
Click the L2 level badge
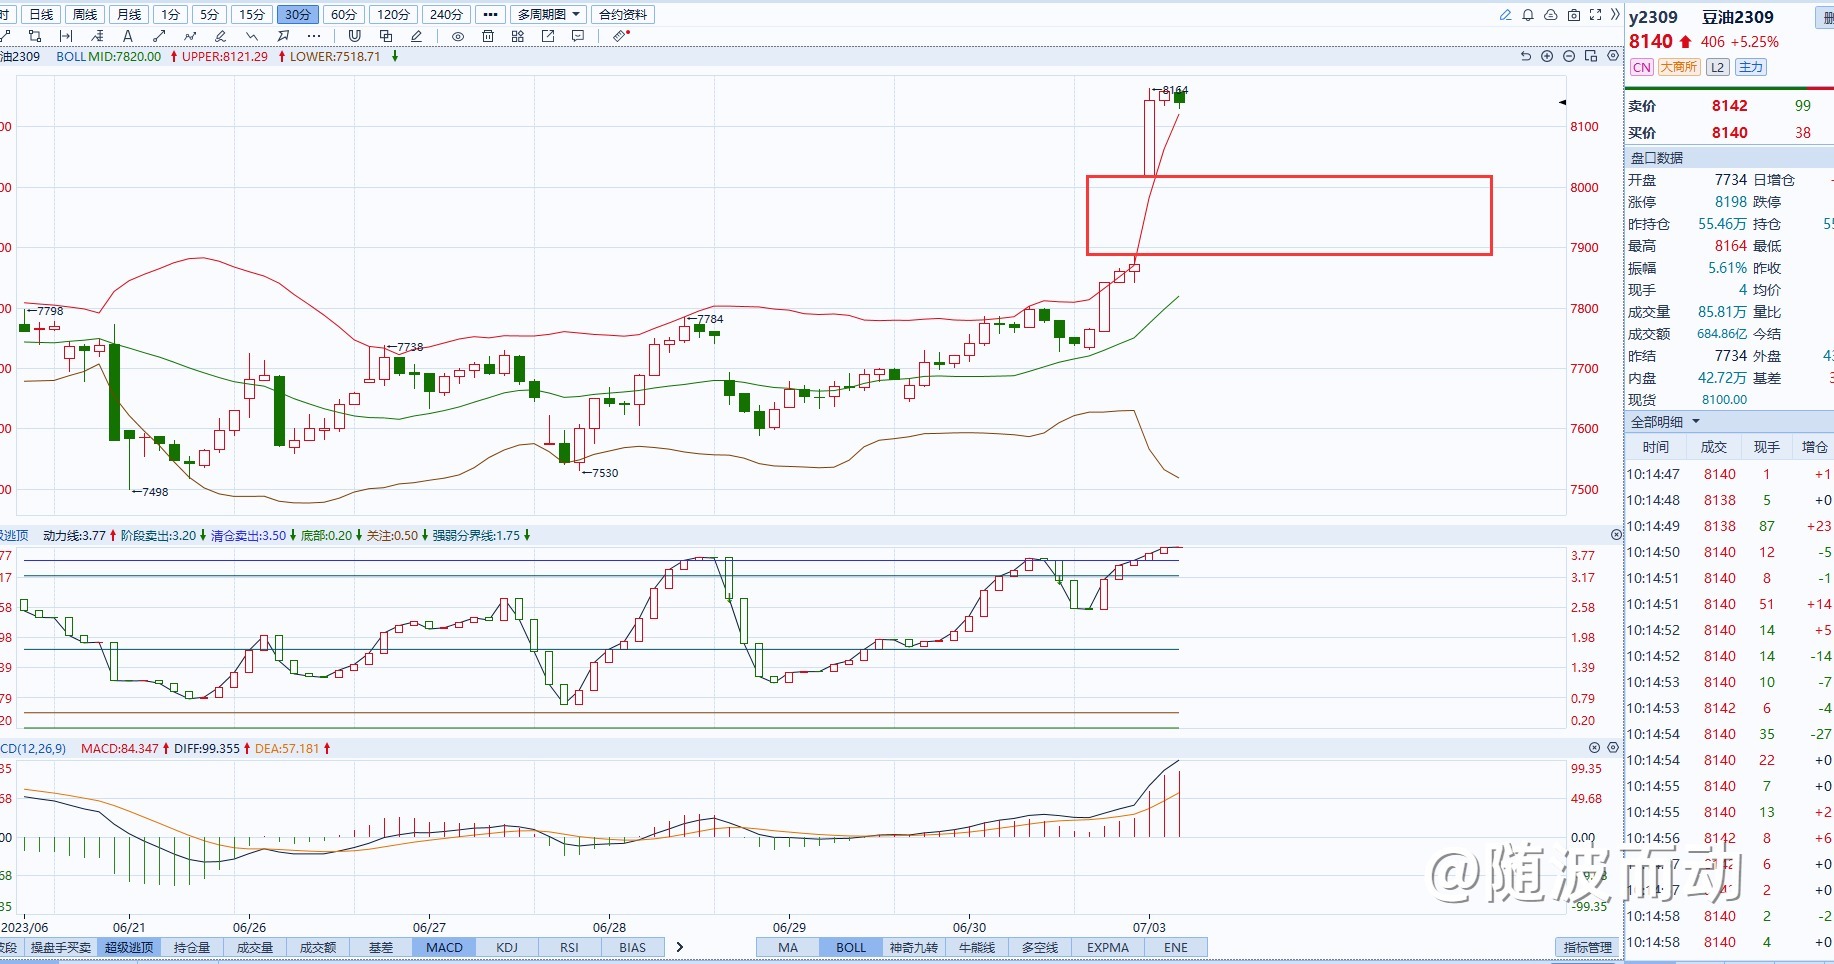pos(1717,67)
